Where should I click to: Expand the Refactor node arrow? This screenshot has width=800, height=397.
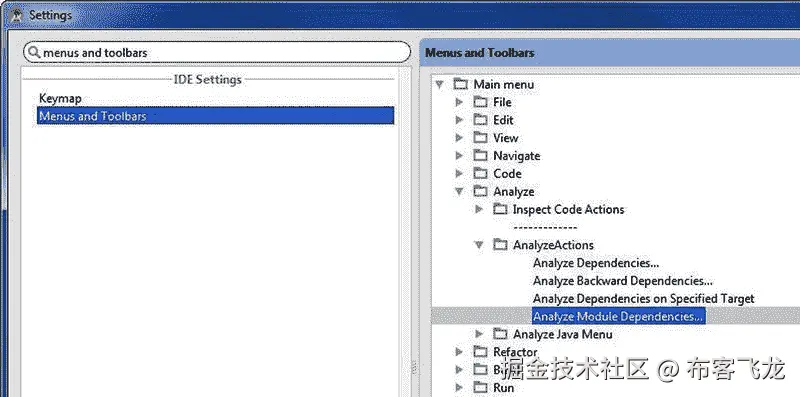(459, 352)
